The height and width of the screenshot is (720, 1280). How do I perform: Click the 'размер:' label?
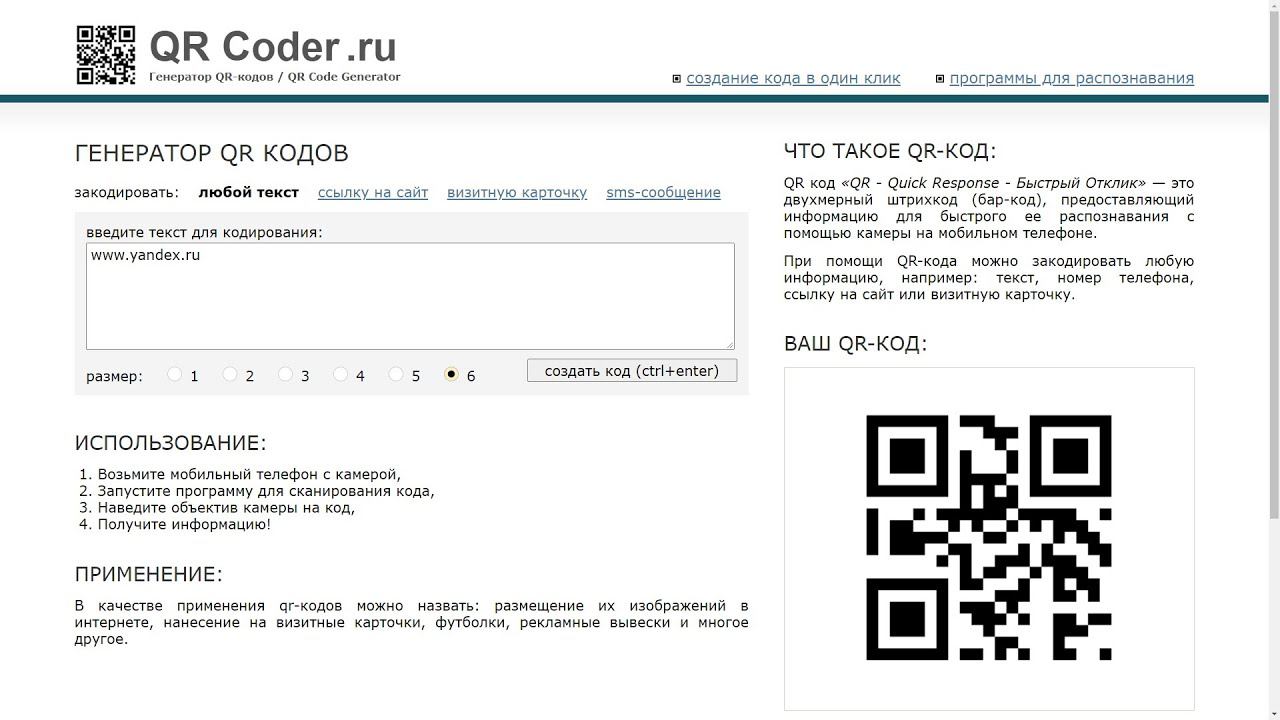coord(115,377)
